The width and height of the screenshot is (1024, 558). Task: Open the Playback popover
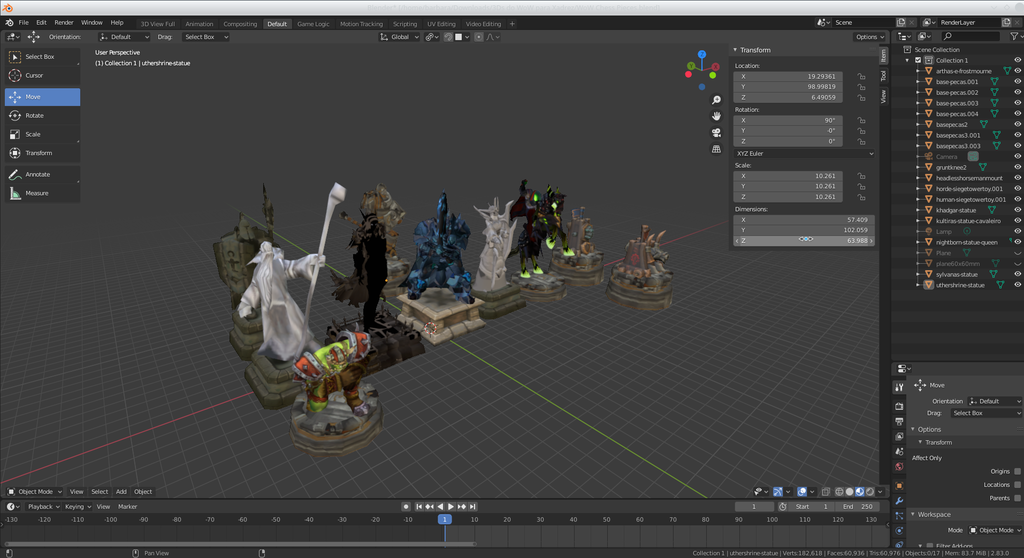(43, 507)
